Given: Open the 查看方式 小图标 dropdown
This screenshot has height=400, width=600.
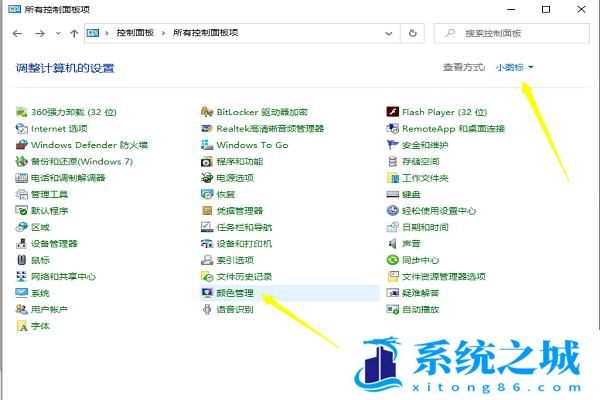Looking at the screenshot, I should coord(514,67).
